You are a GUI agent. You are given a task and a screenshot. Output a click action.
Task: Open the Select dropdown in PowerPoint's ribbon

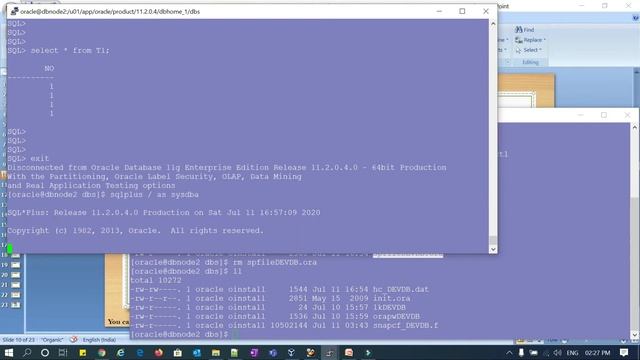click(529, 50)
